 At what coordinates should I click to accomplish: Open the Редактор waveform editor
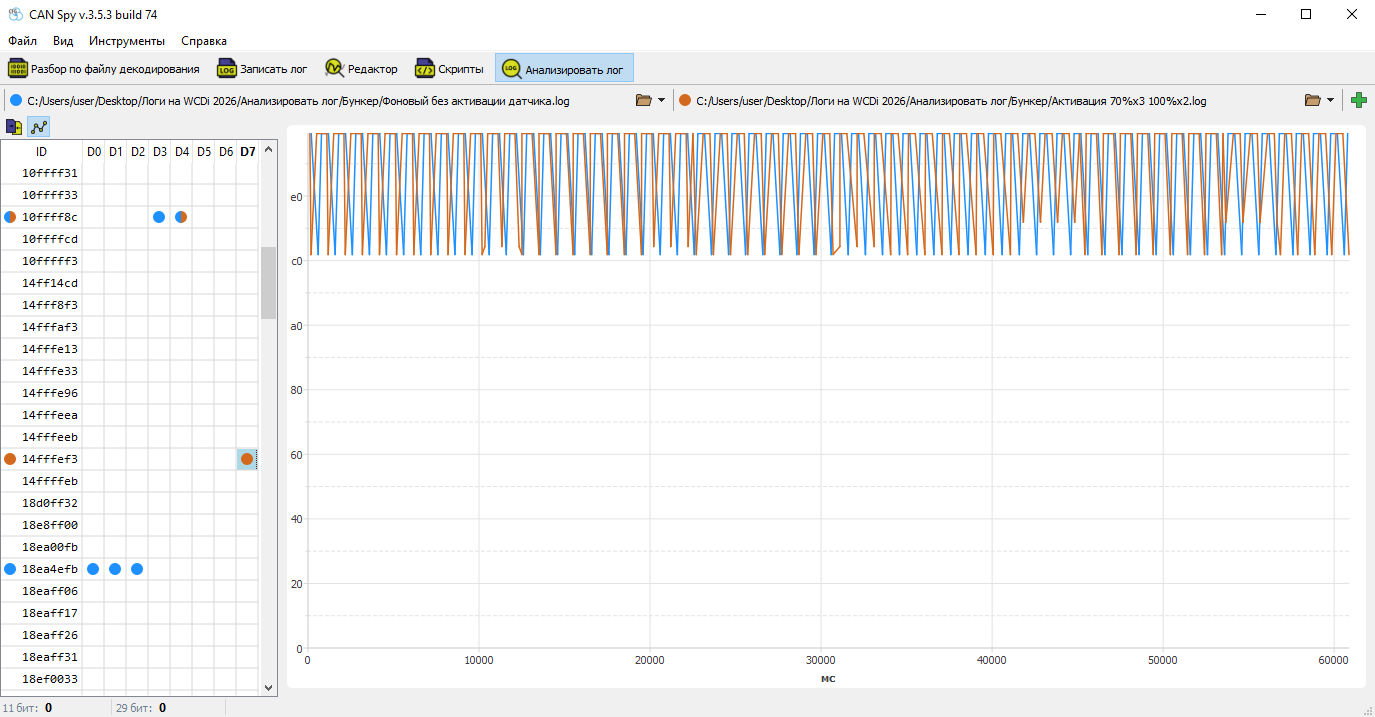(x=362, y=69)
